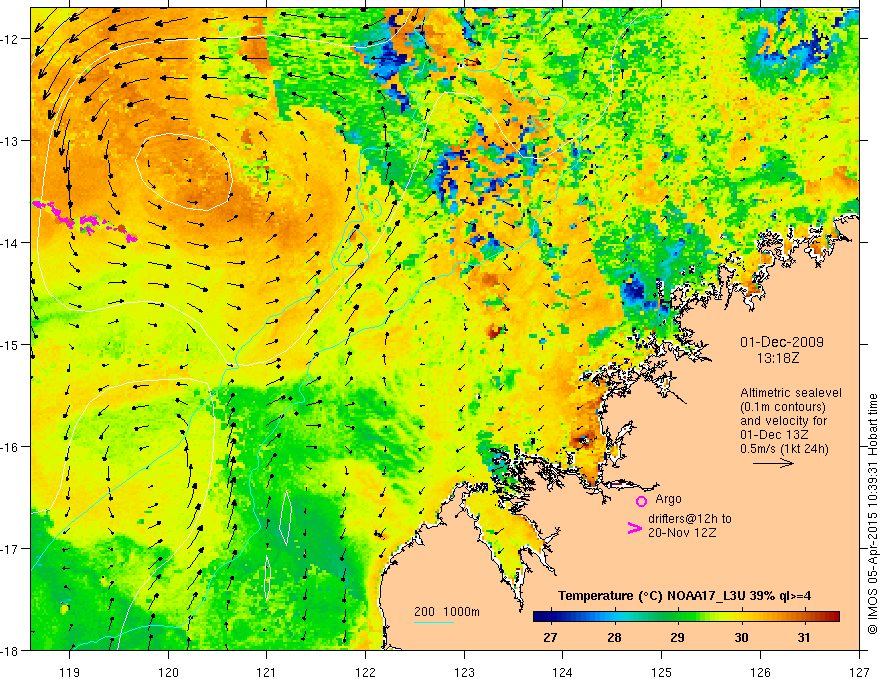Click the longitude axis label 125
Screen dimensions: 880x680
click(662, 672)
